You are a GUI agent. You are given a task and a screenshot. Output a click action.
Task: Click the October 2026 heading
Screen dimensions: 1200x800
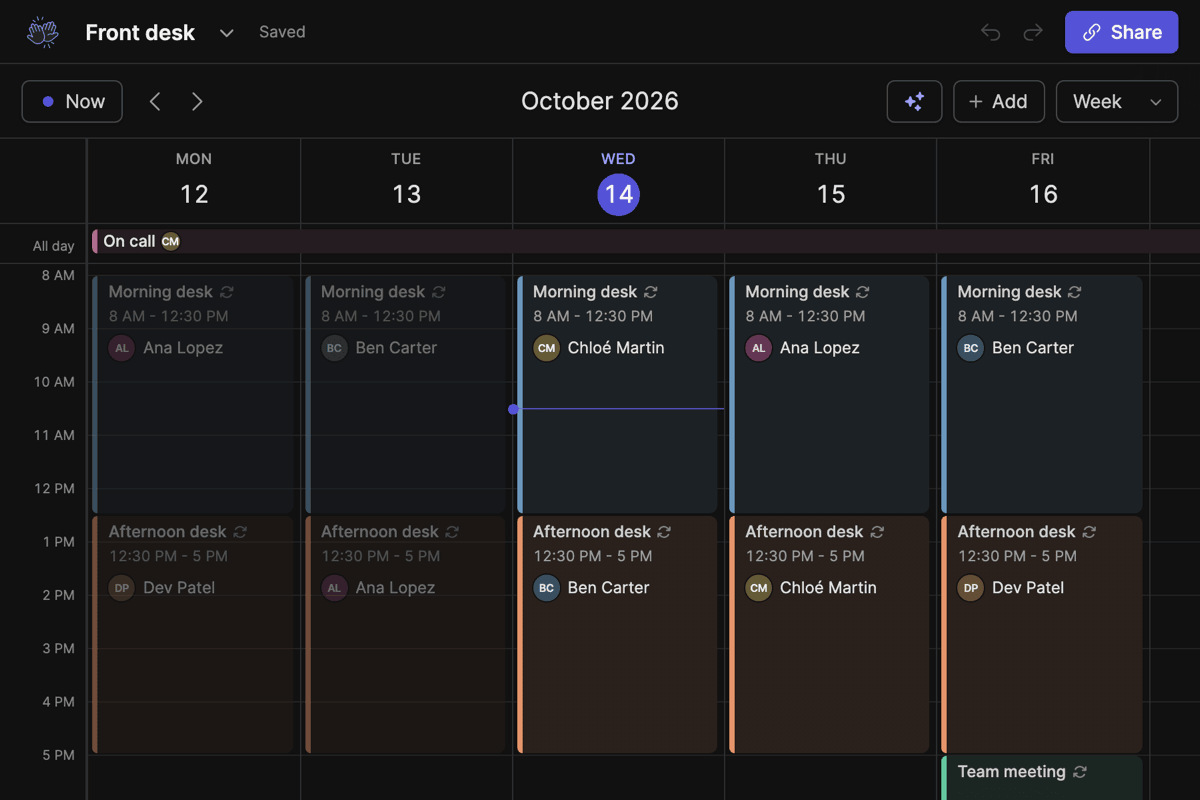point(600,101)
